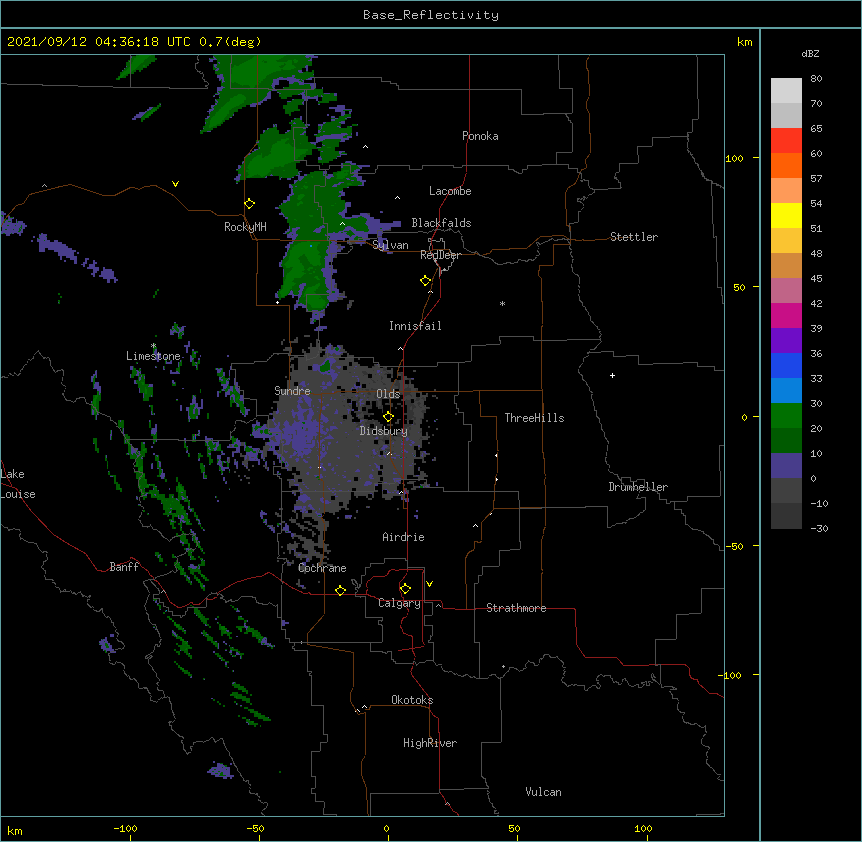
Task: Select the magenta 39-42 dBZ legend swatch
Action: pos(786,315)
